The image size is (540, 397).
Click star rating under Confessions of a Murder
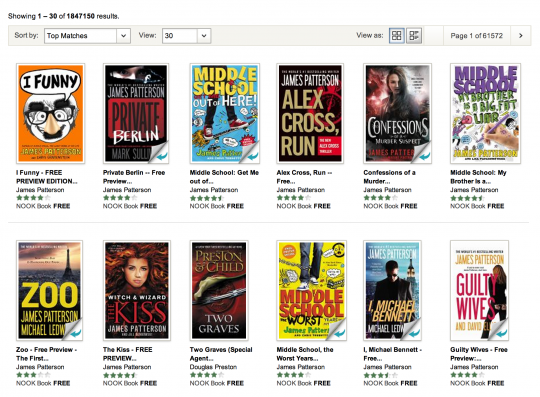point(381,198)
